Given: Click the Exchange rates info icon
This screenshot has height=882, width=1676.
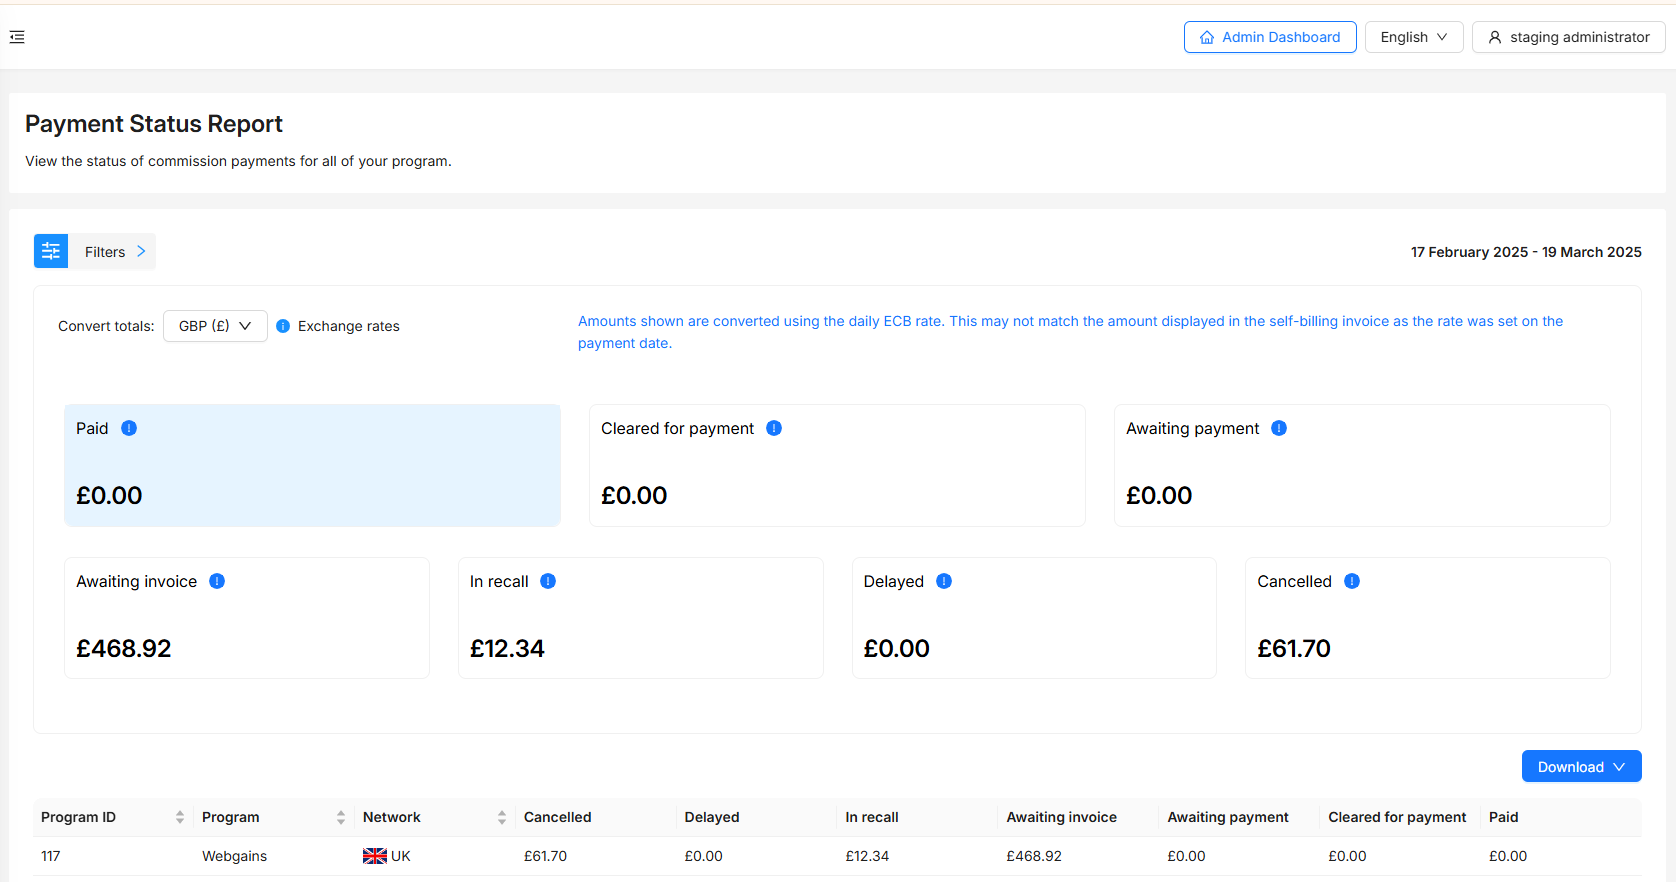Looking at the screenshot, I should click(283, 326).
